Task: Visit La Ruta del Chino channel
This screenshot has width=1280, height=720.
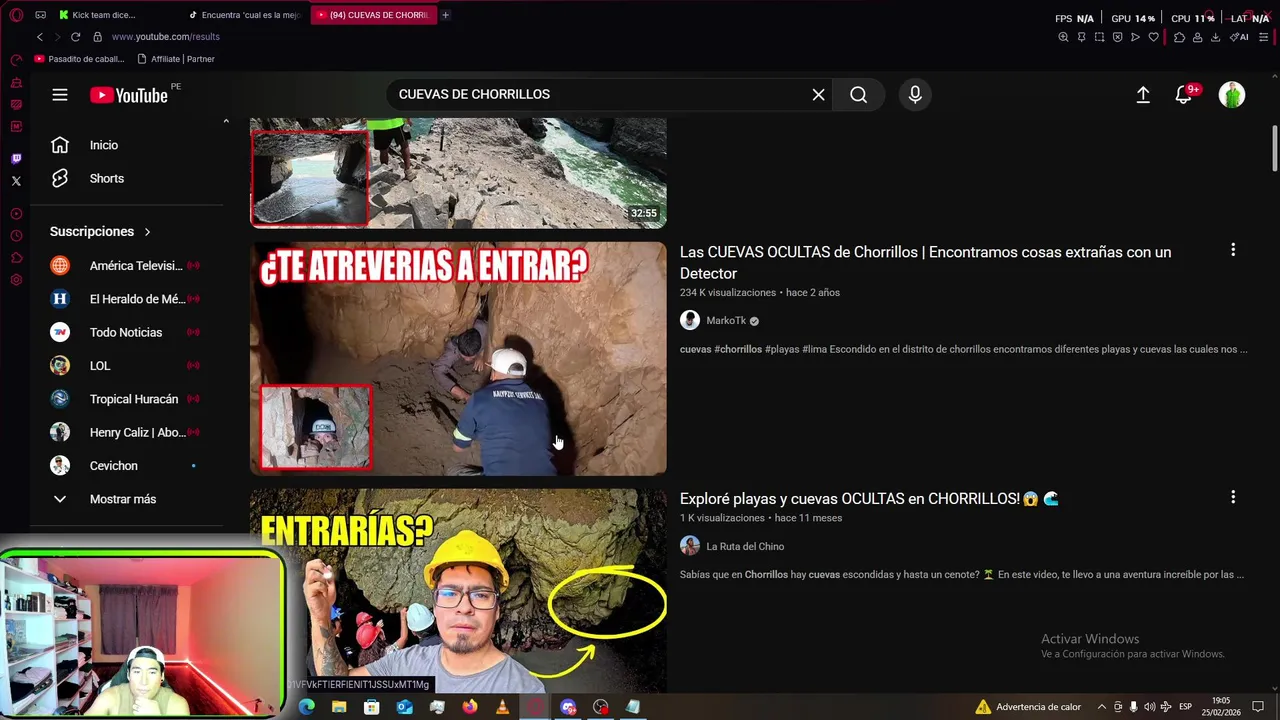Action: pyautogui.click(x=745, y=546)
